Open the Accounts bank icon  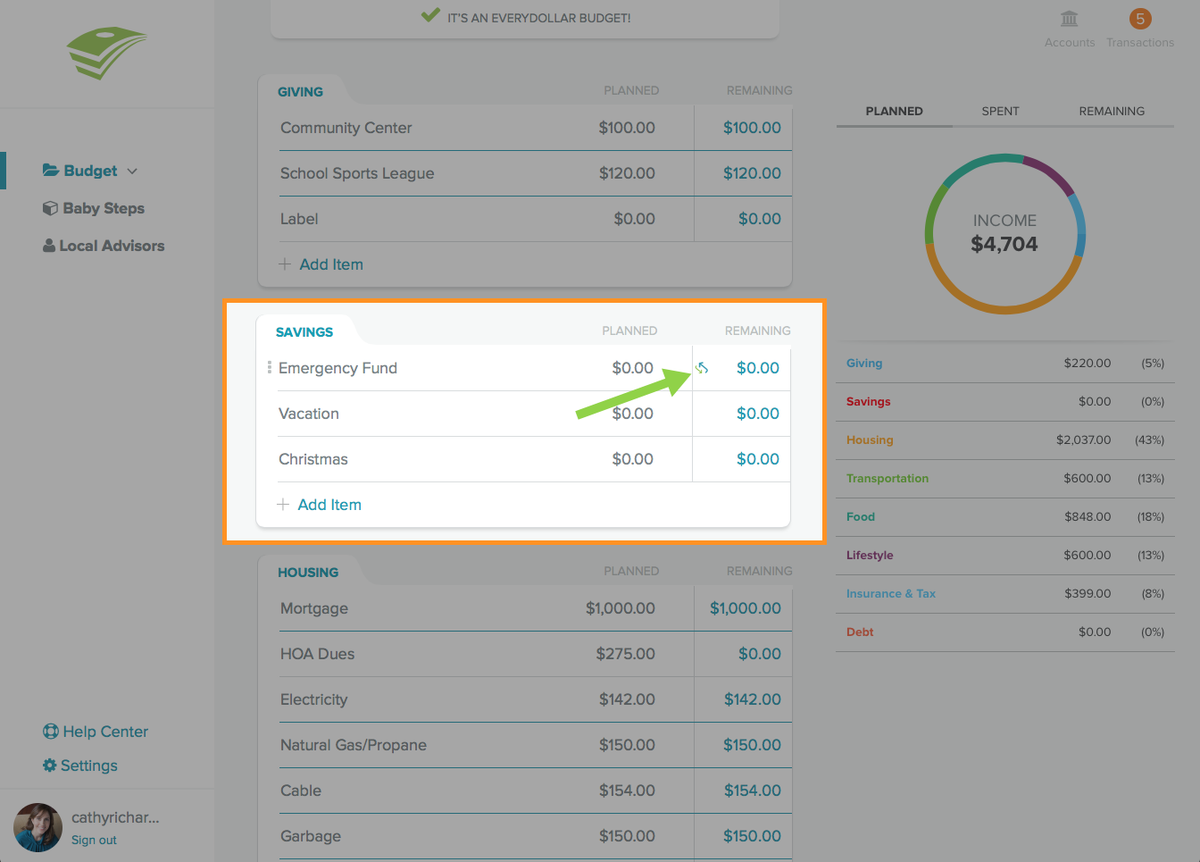pos(1069,19)
